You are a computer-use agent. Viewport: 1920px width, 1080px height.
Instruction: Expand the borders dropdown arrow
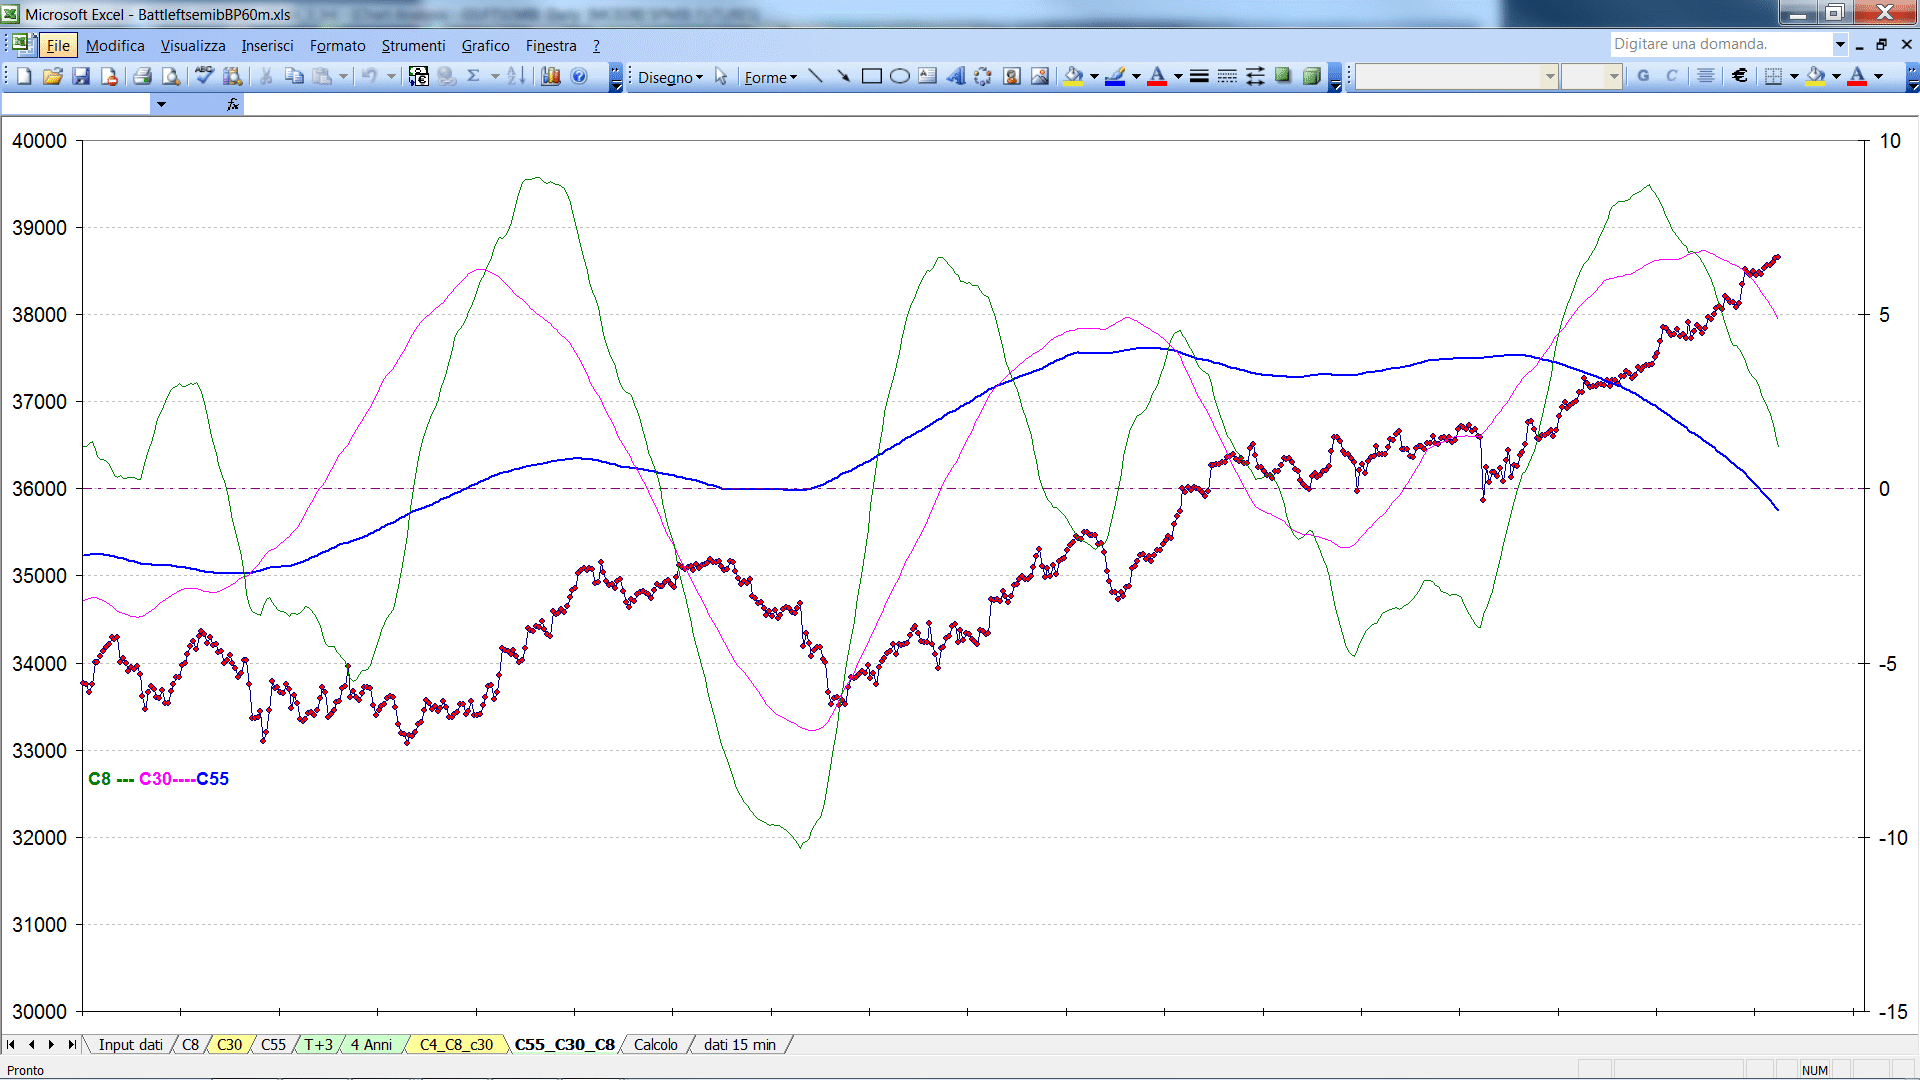point(1794,76)
